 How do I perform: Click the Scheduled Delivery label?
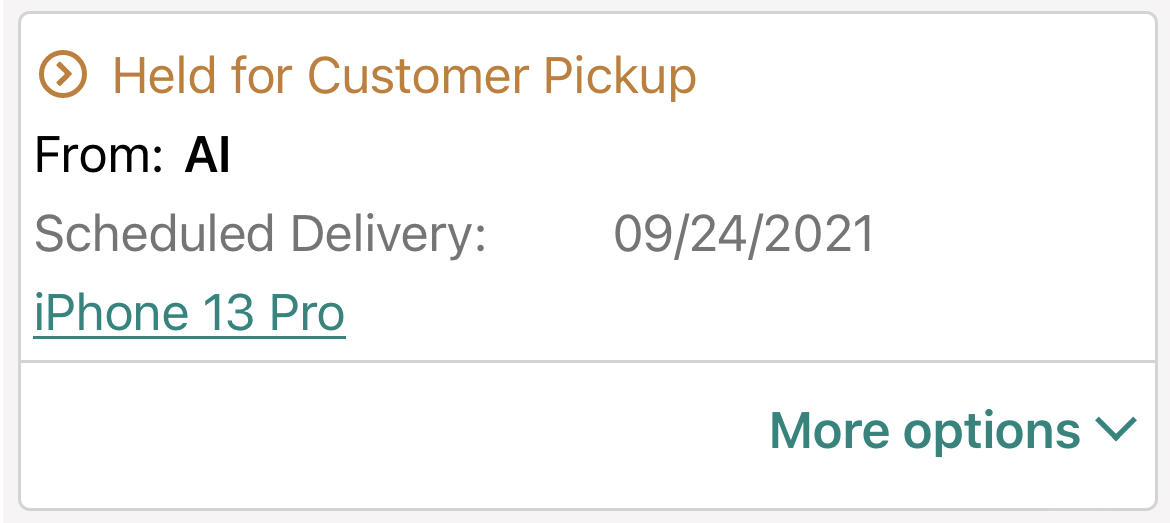point(260,235)
